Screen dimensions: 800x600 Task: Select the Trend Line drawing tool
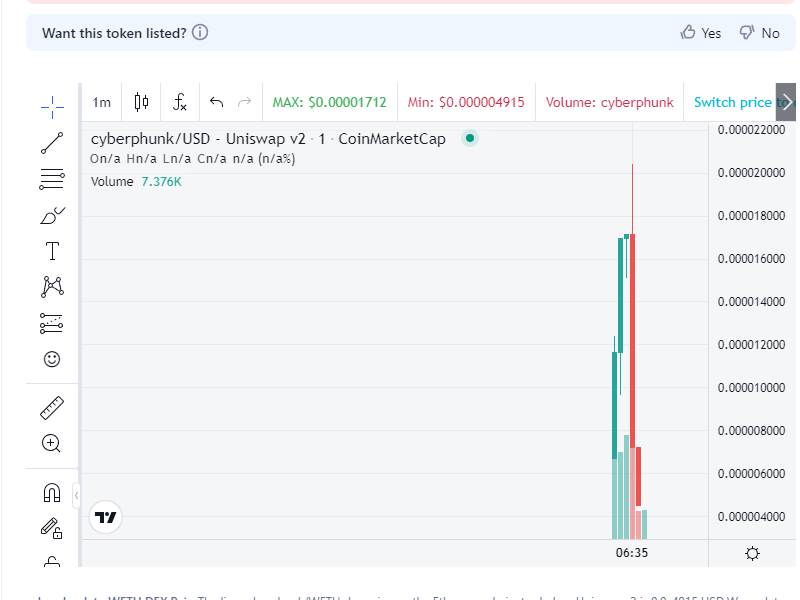[51, 142]
